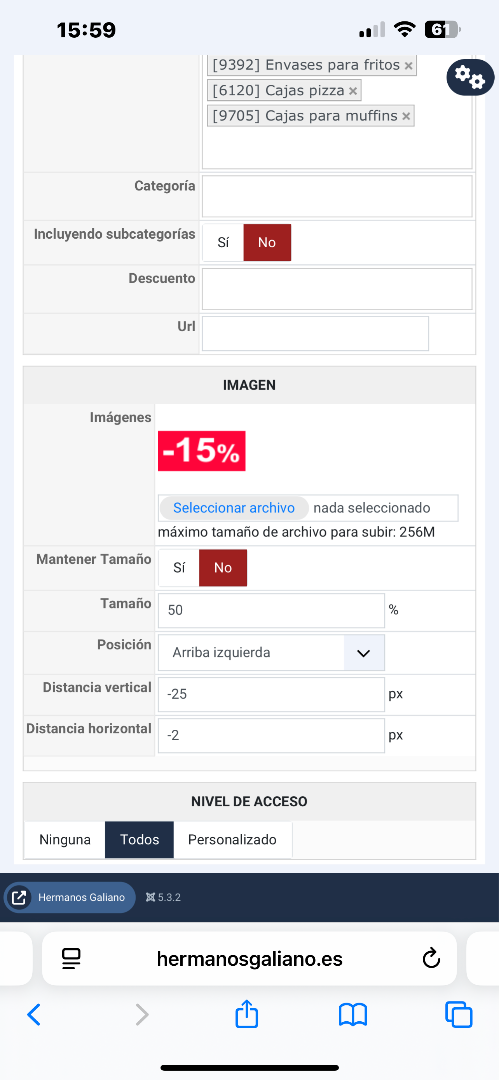Tap Safari's back arrow
This screenshot has height=1080, width=499.
point(34,1014)
